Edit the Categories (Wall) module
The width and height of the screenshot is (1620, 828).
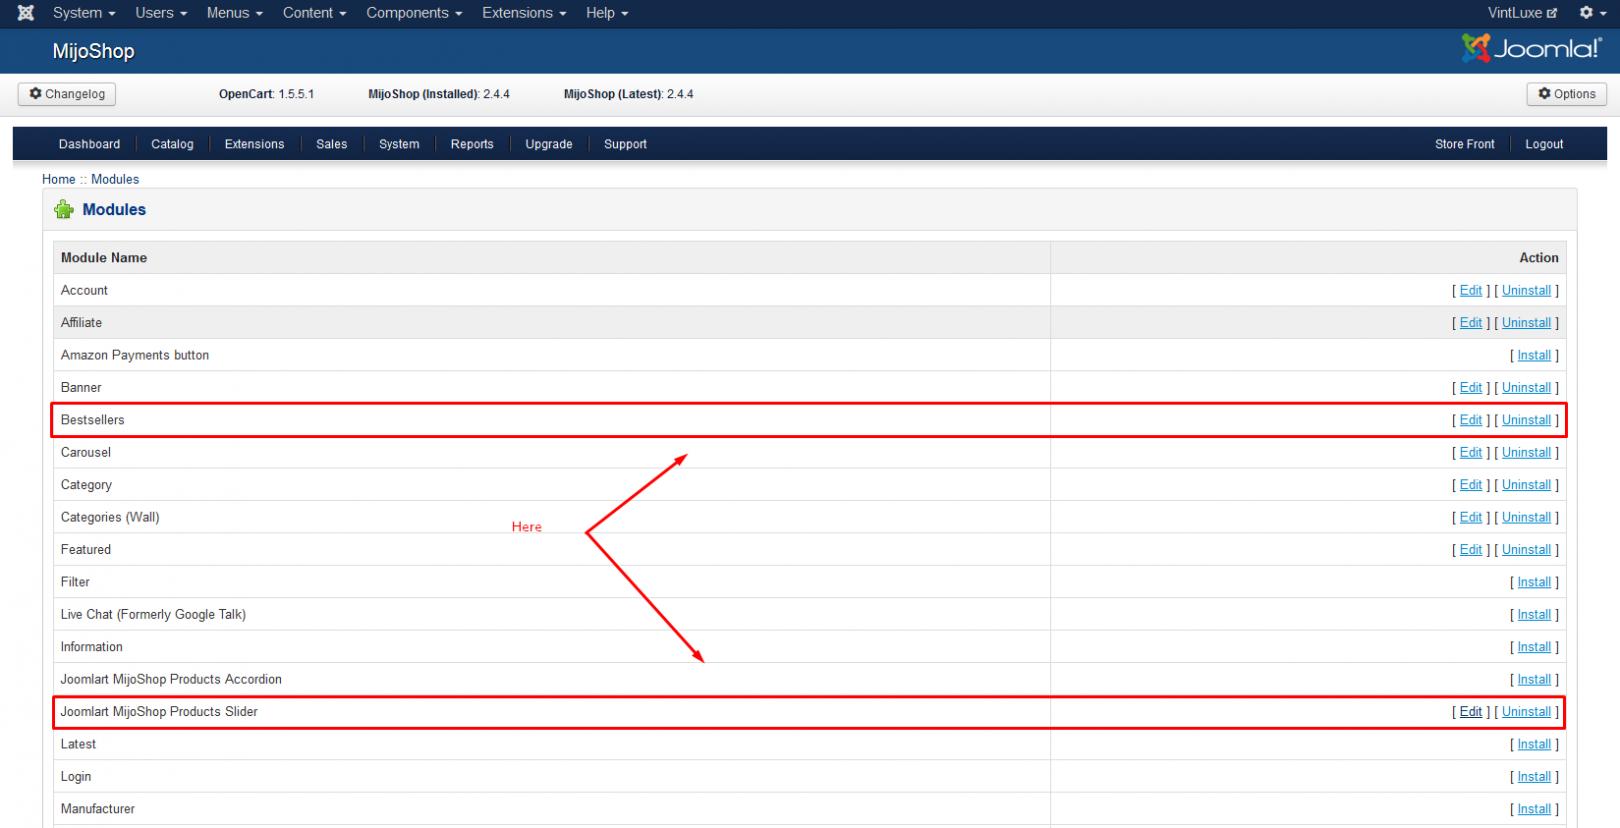1471,517
